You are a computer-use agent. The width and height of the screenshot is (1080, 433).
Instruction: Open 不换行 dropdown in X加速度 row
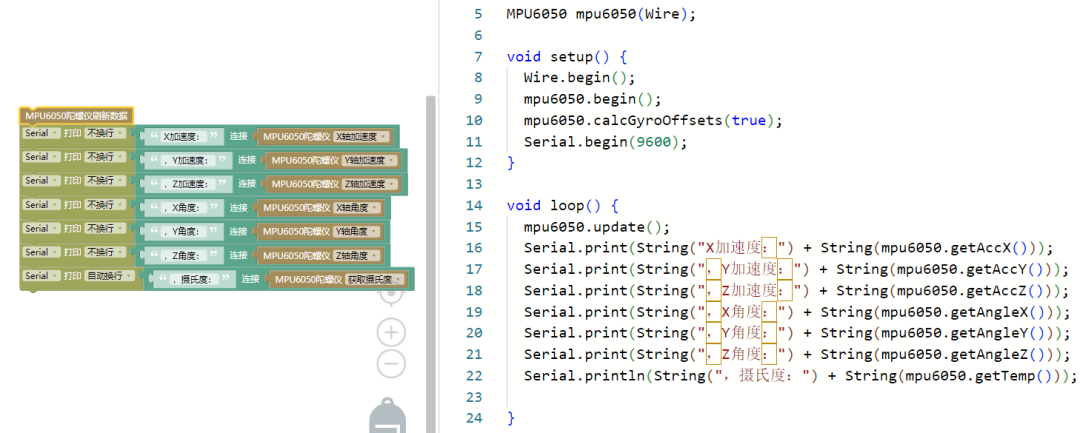[x=105, y=133]
